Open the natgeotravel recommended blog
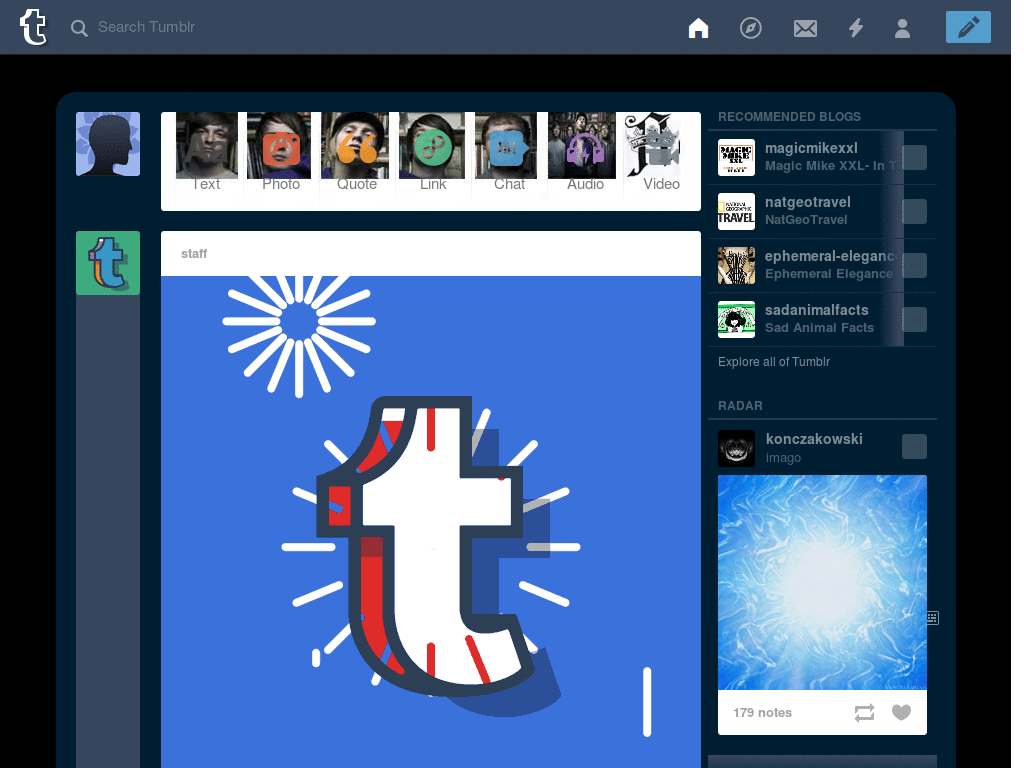Image resolution: width=1024 pixels, height=768 pixels. coord(808,202)
